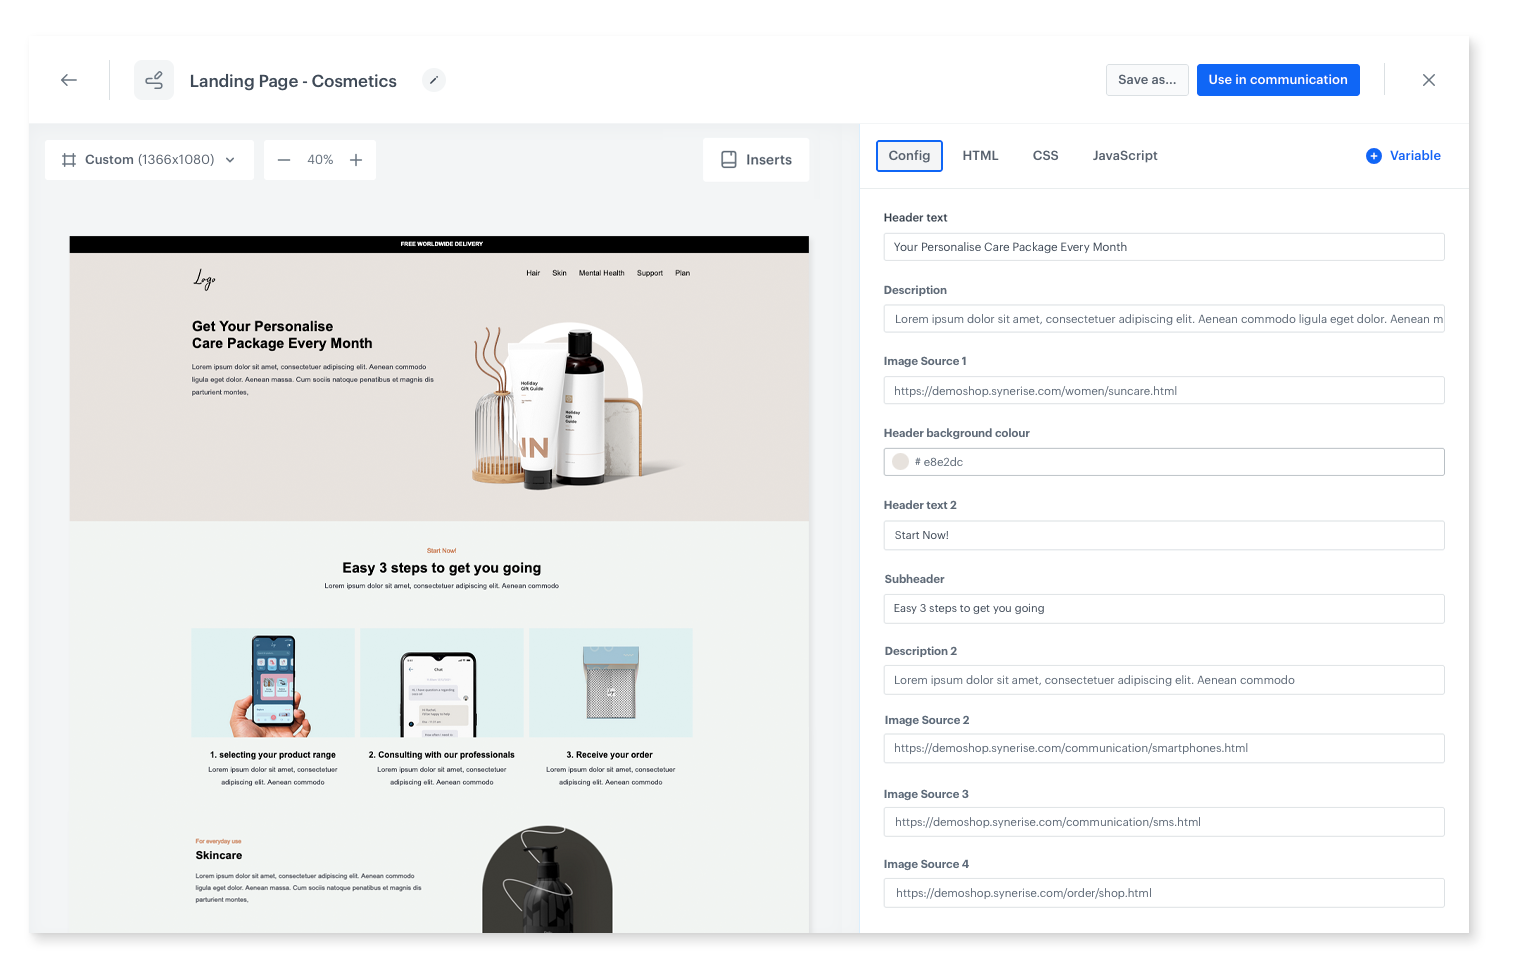The height and width of the screenshot is (977, 1516).
Task: Select the template icon beside the page title
Action: (154, 80)
